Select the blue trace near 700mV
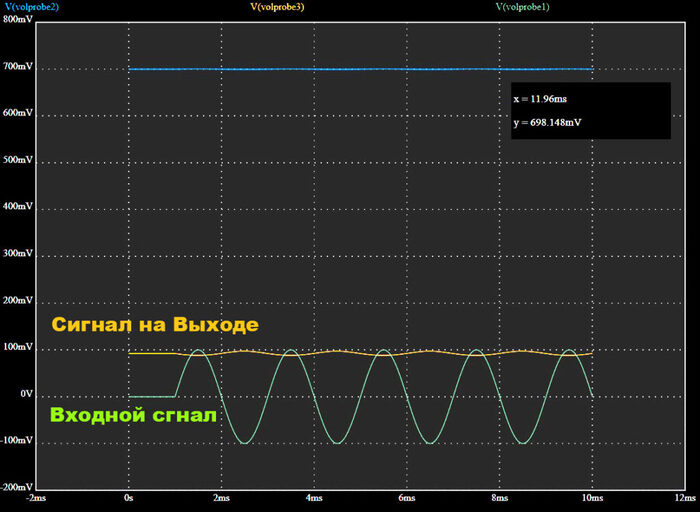Image resolution: width=700 pixels, height=512 pixels. coord(360,69)
